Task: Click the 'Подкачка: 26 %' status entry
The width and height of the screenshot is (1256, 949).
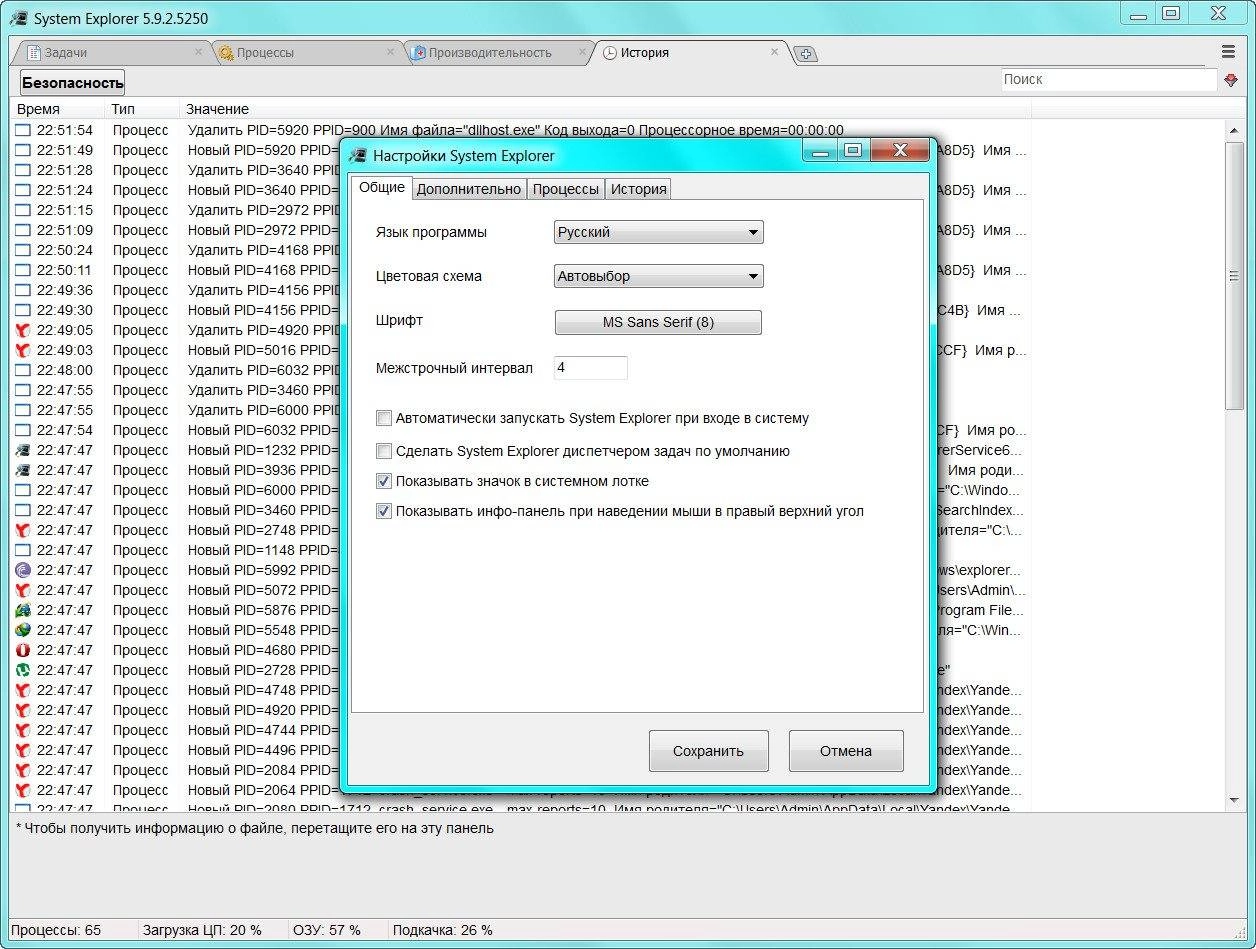Action: coord(442,930)
